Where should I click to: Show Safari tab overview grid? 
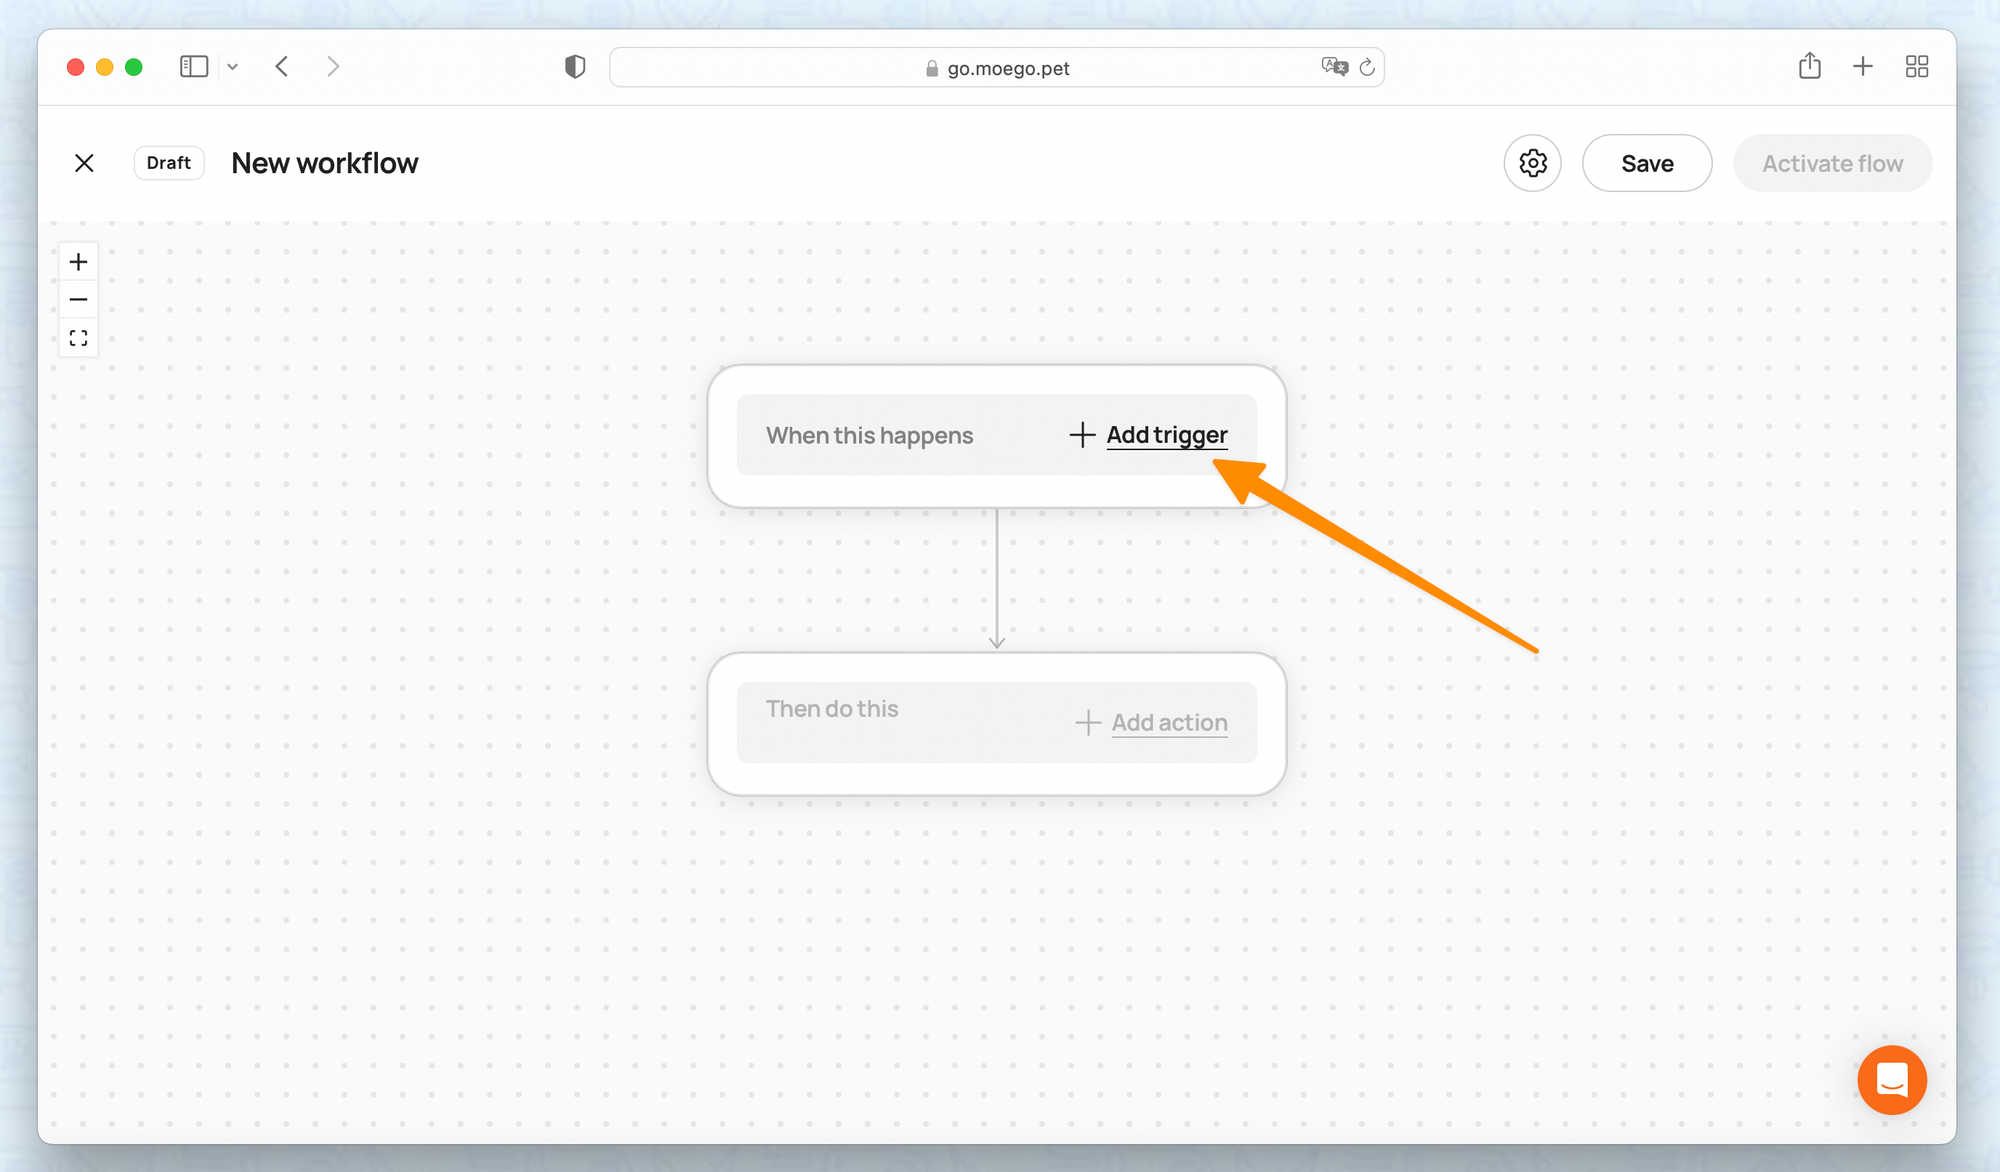coord(1916,67)
